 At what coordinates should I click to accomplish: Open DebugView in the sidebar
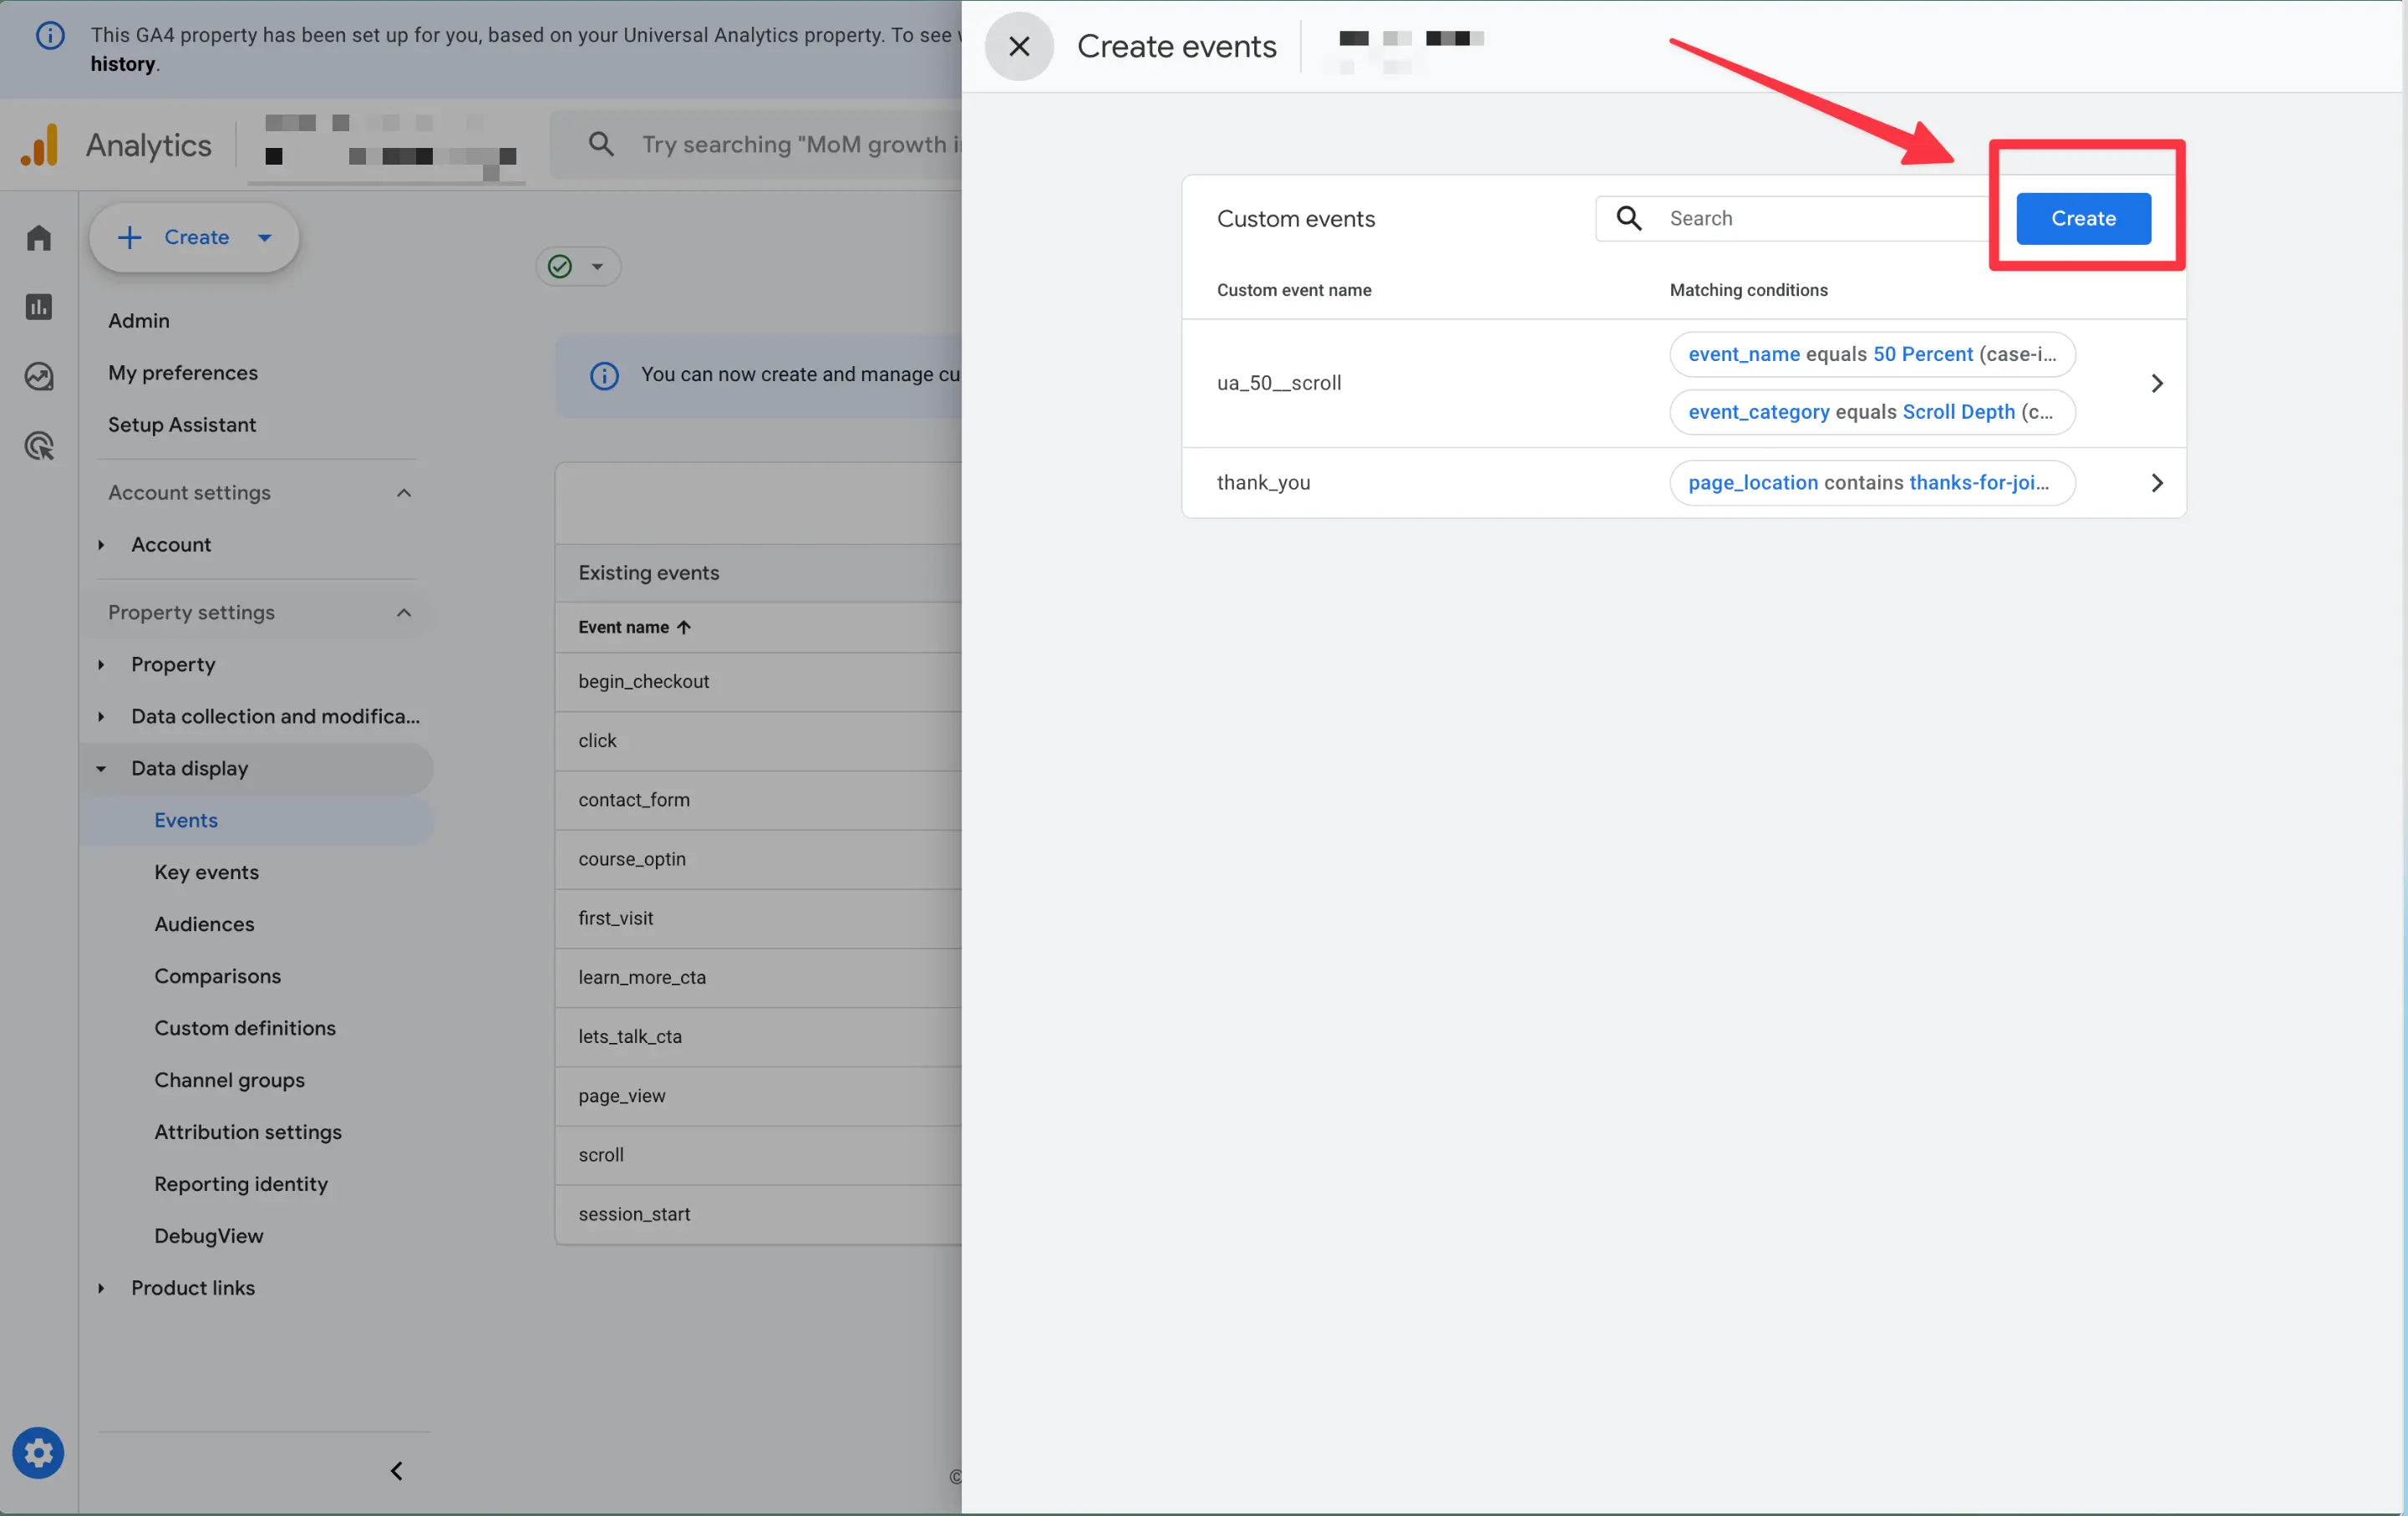coord(209,1237)
